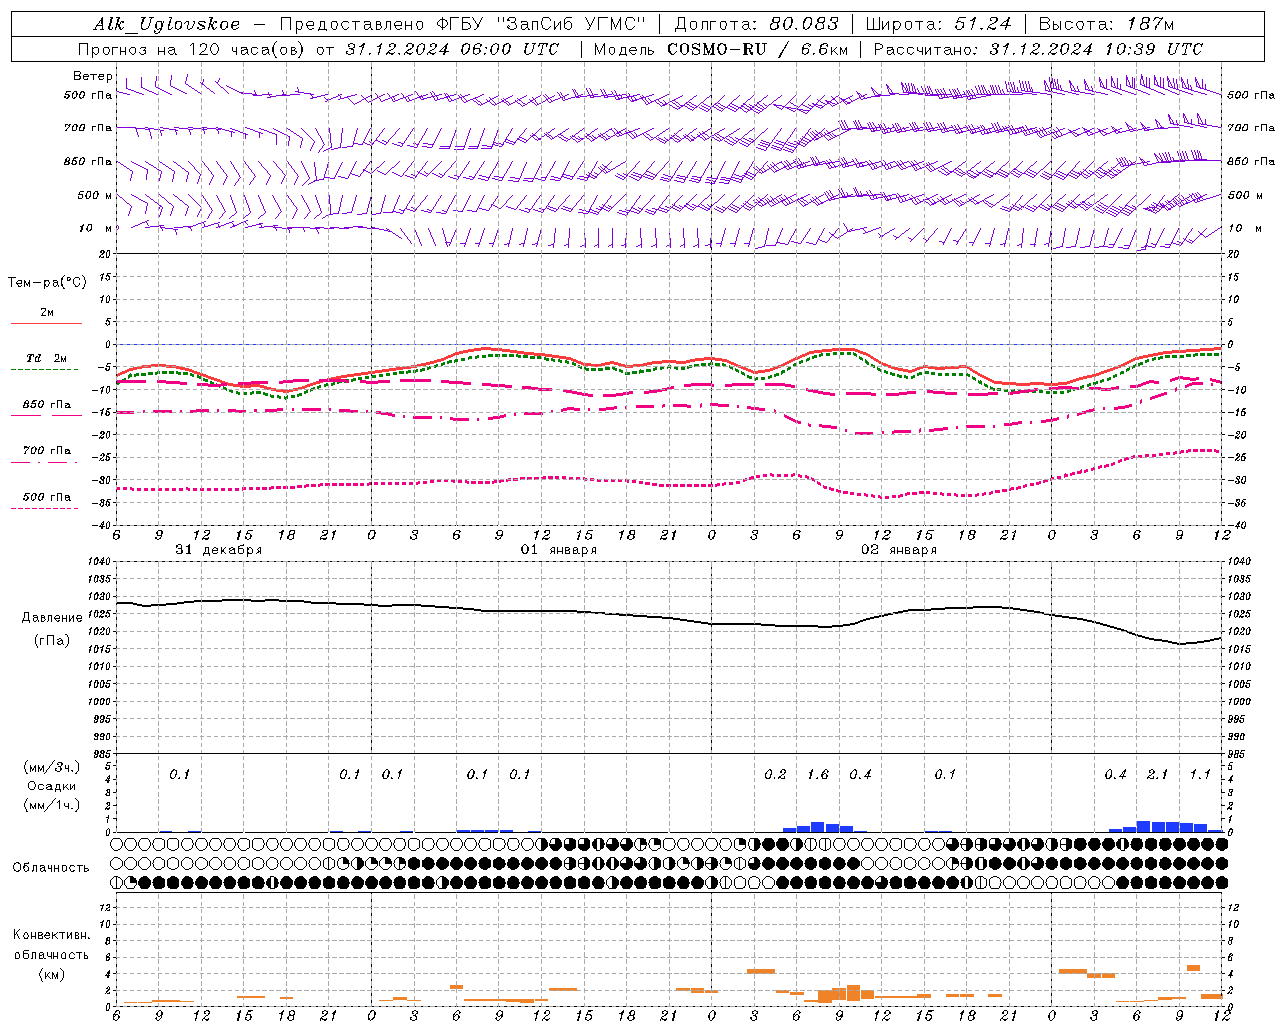Click the Облачность row label
Screen dimensions: 1280x1024
tap(51, 868)
